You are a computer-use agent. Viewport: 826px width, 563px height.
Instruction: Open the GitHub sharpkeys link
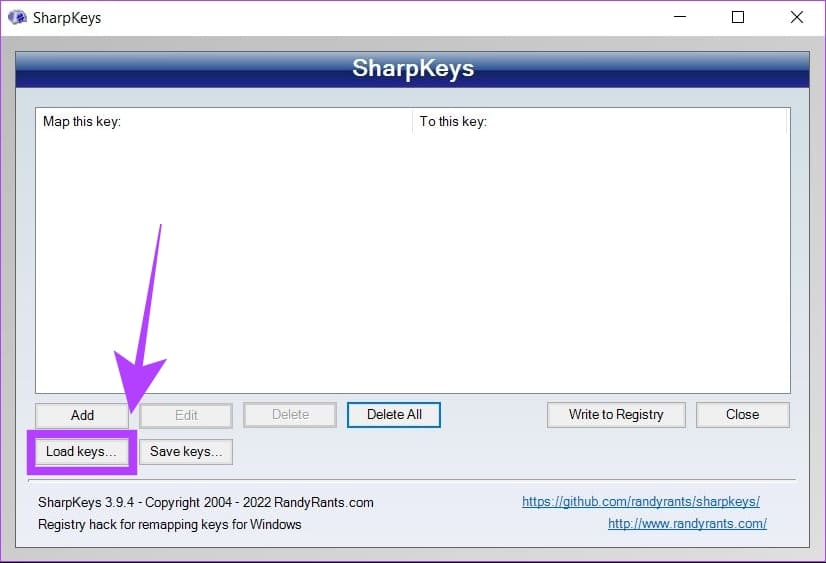click(641, 501)
